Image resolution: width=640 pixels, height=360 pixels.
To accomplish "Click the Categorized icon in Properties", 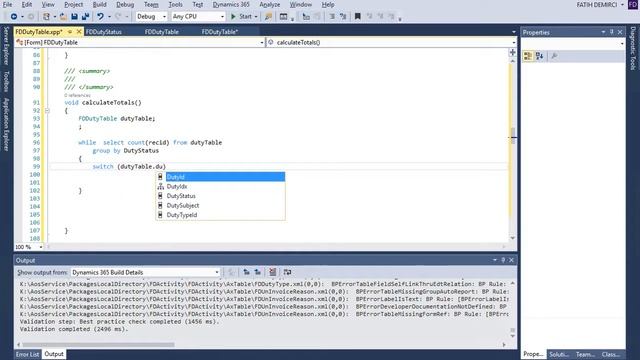I will point(528,56).
